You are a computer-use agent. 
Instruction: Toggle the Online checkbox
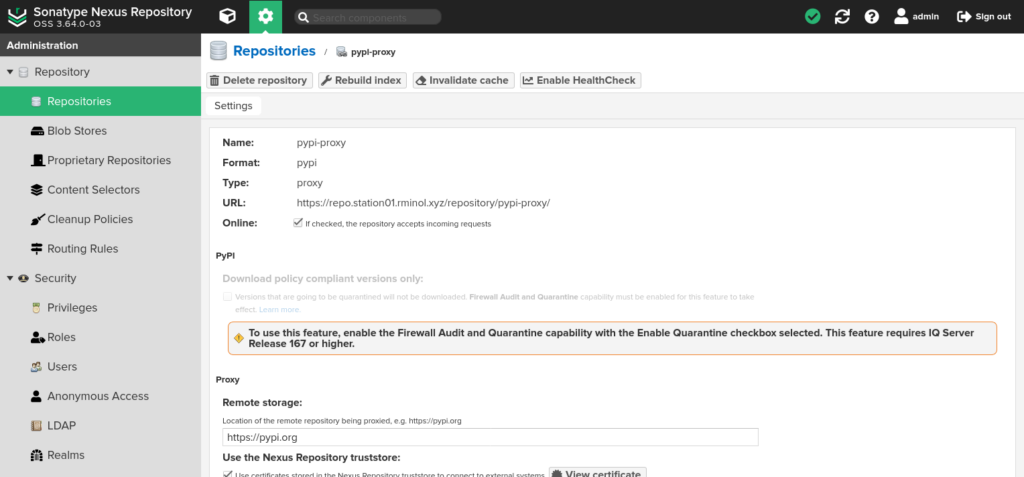[x=298, y=223]
